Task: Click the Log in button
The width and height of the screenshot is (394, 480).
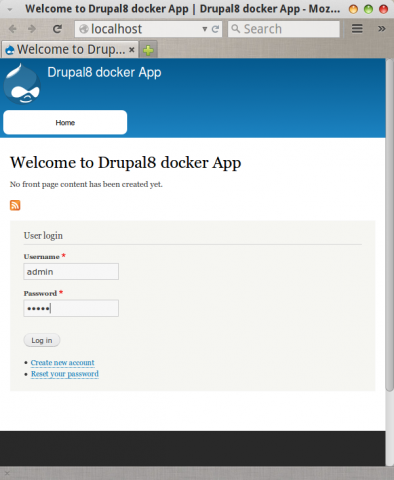Action: click(x=42, y=340)
